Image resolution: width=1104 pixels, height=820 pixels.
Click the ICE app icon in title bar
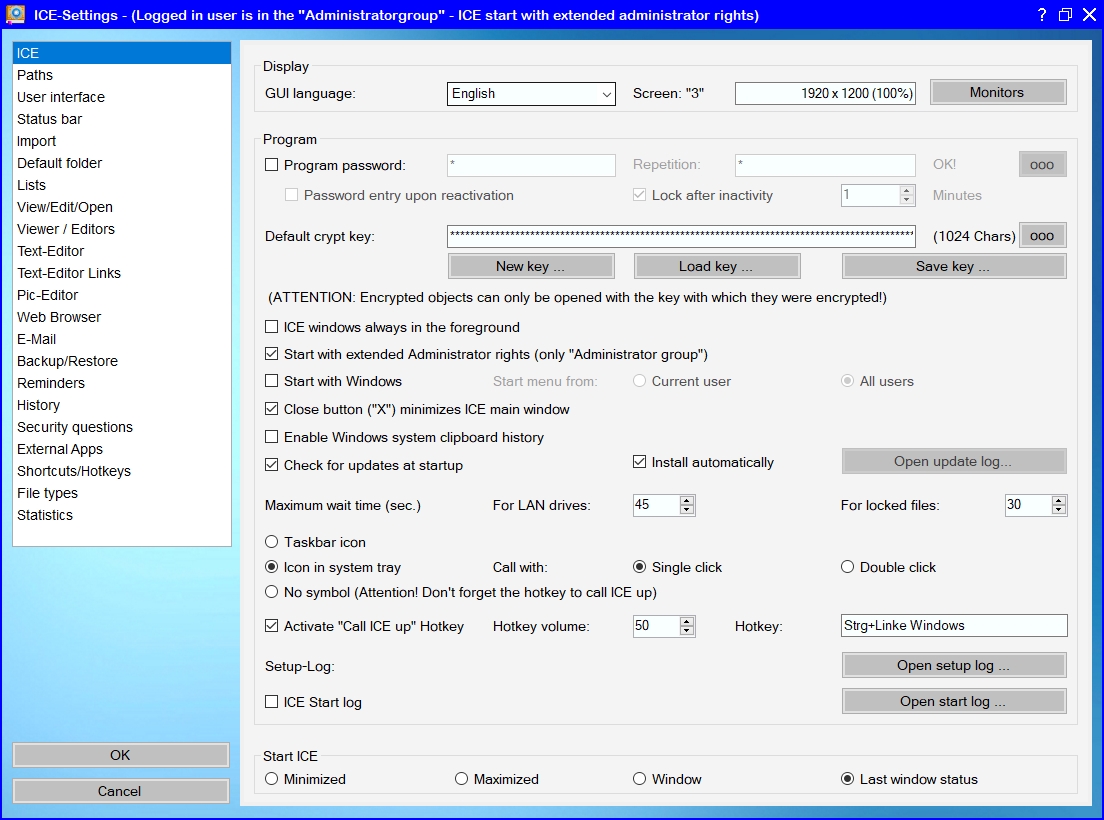coord(16,14)
